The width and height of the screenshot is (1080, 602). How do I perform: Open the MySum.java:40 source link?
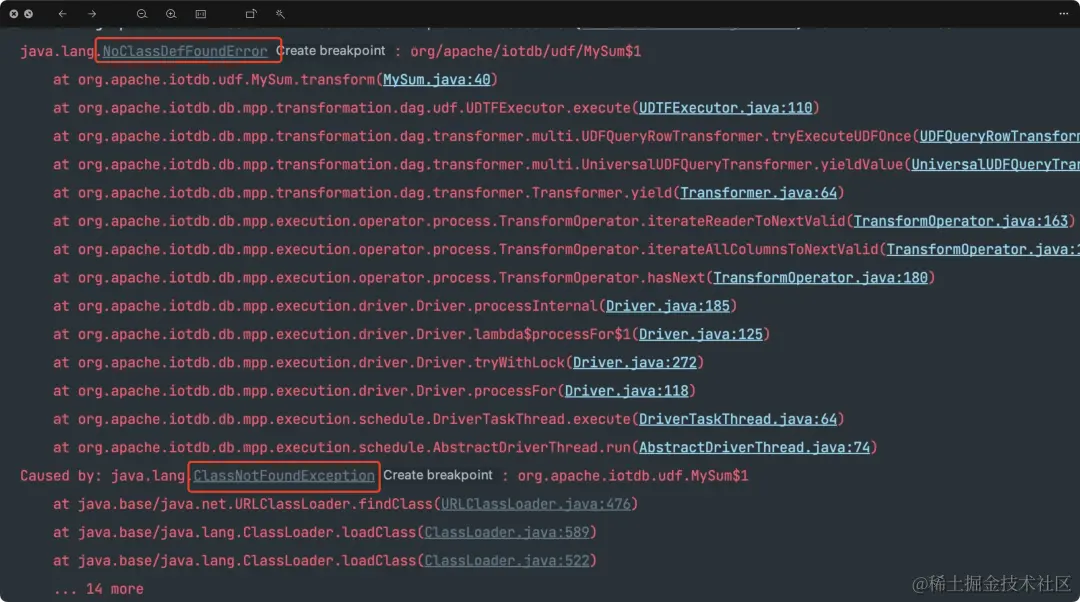coord(437,80)
